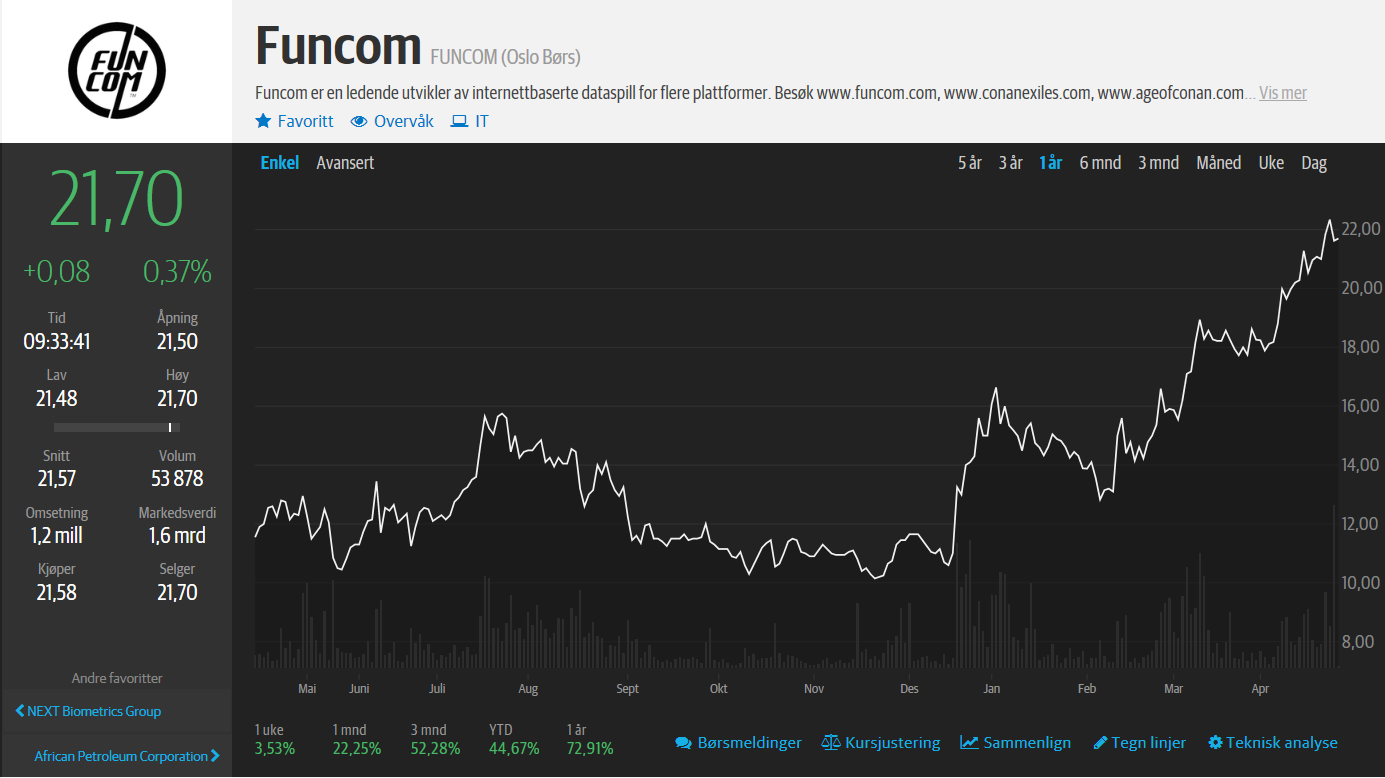This screenshot has width=1385, height=778.
Task: Click the YTD return 44,67%
Action: pos(514,748)
